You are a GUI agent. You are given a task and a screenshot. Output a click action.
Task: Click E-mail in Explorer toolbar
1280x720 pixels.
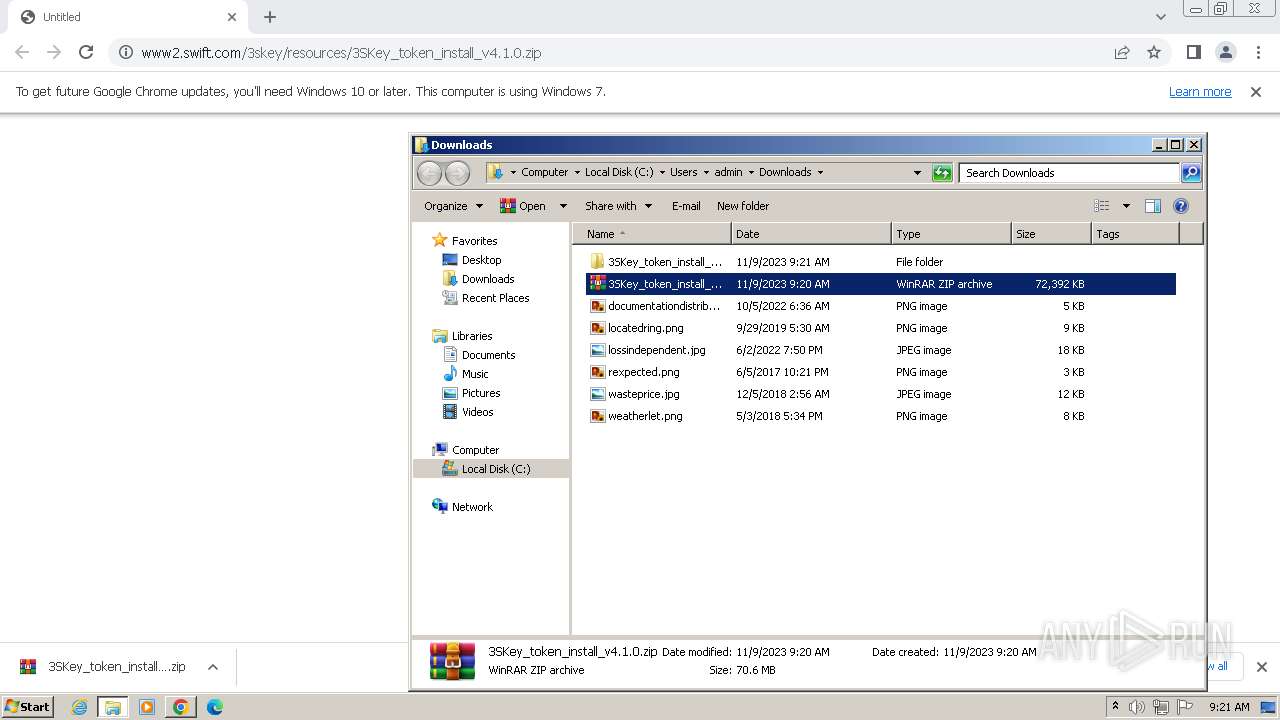(x=686, y=206)
